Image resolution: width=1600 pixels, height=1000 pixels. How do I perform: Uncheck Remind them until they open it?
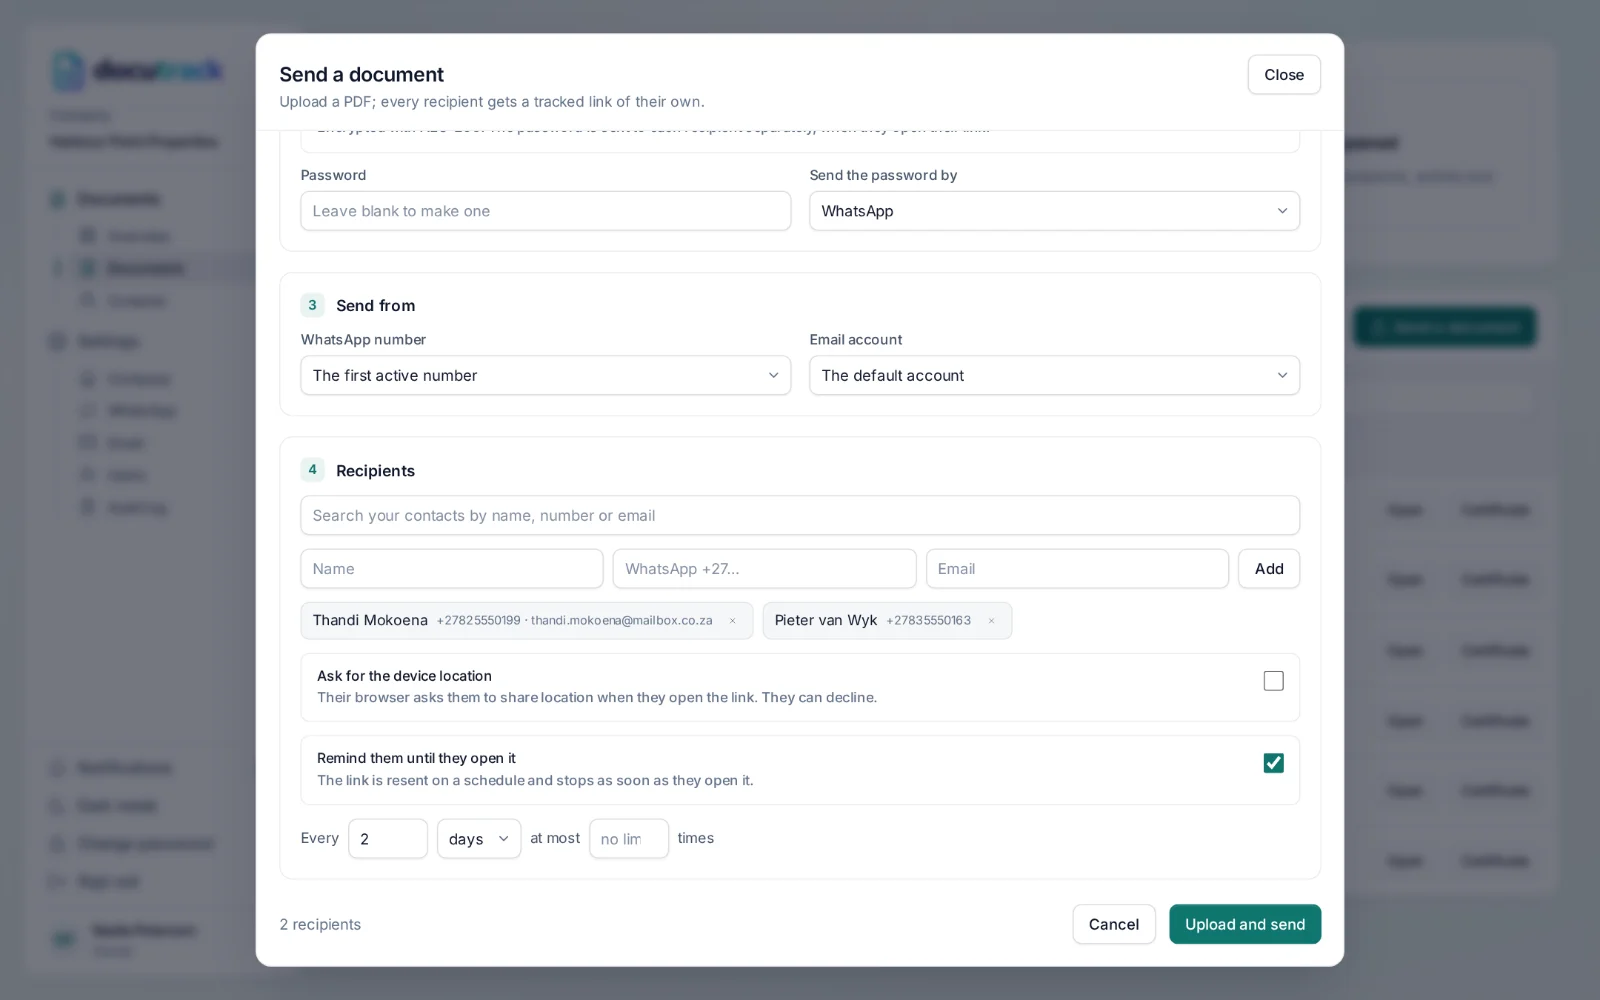tap(1273, 763)
